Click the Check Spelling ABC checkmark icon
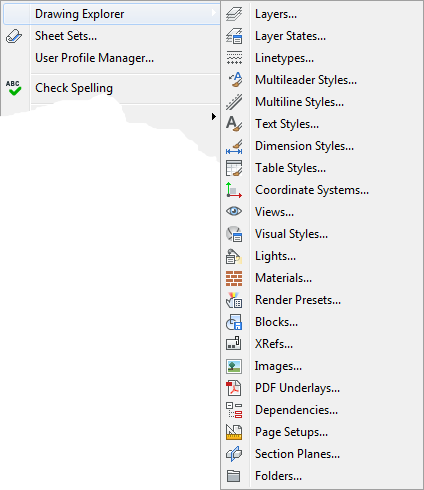This screenshot has width=424, height=490. click(x=13, y=88)
